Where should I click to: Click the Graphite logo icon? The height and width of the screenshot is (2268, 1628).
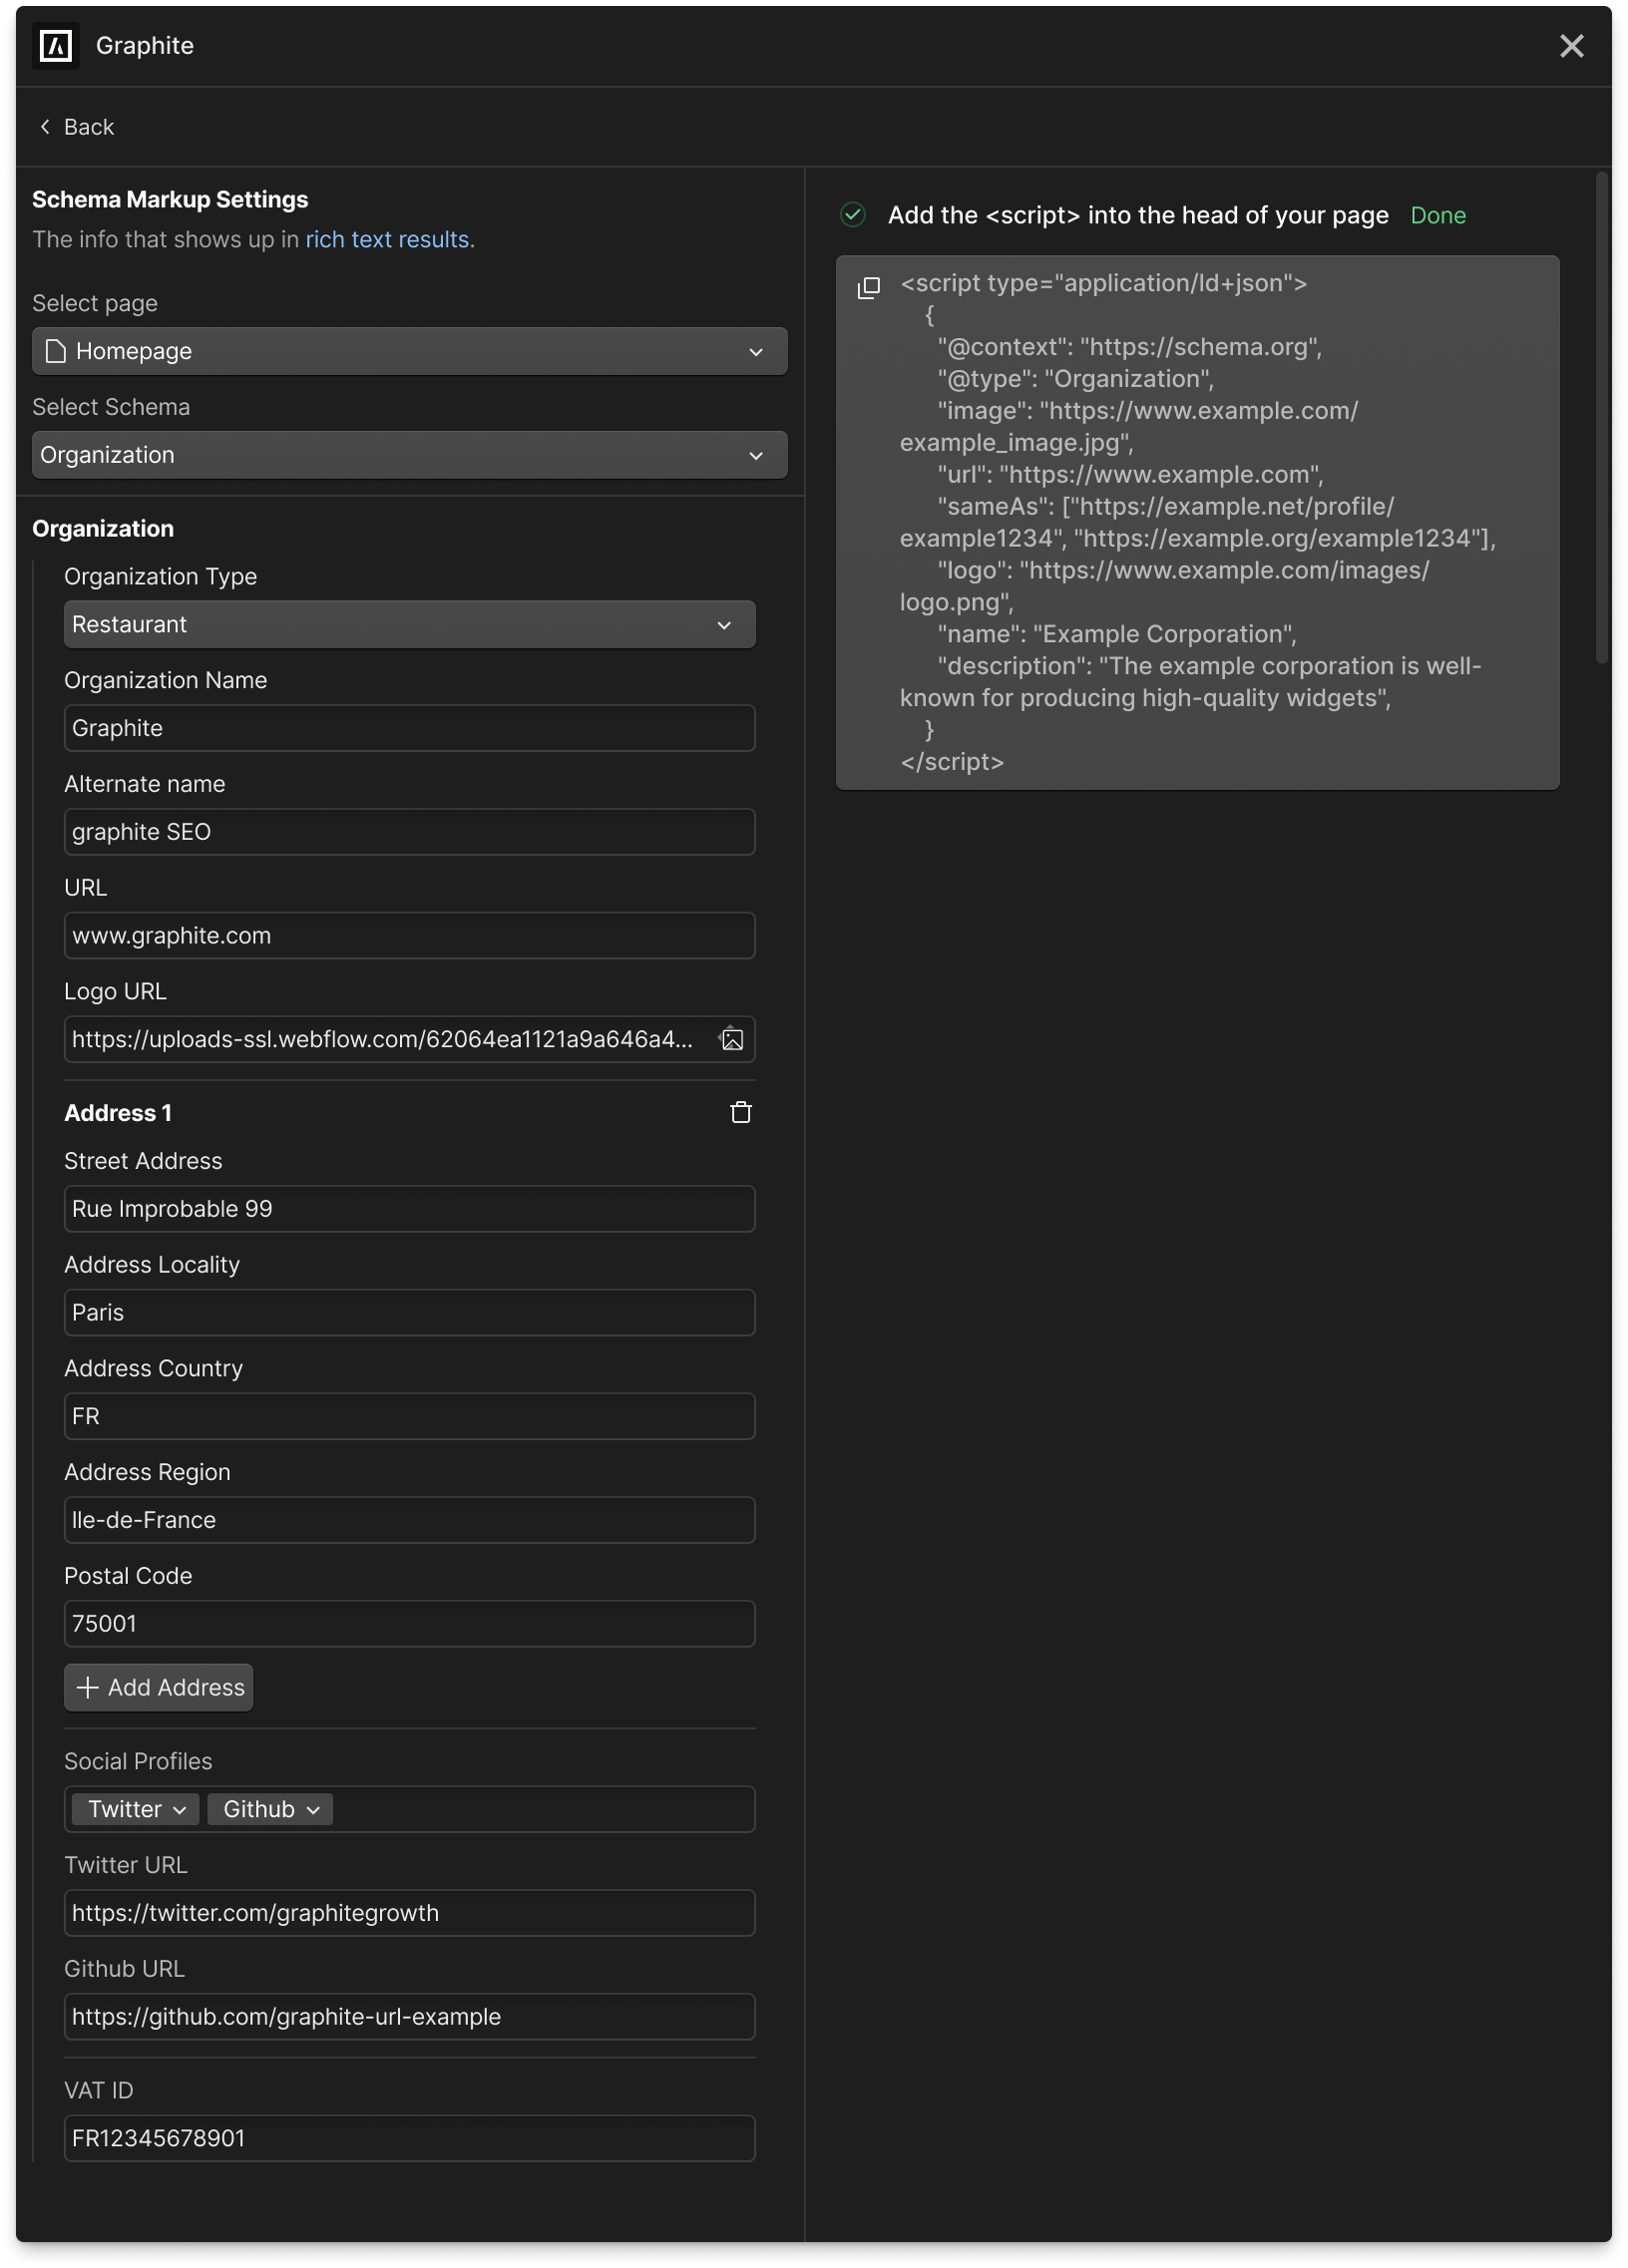(56, 46)
